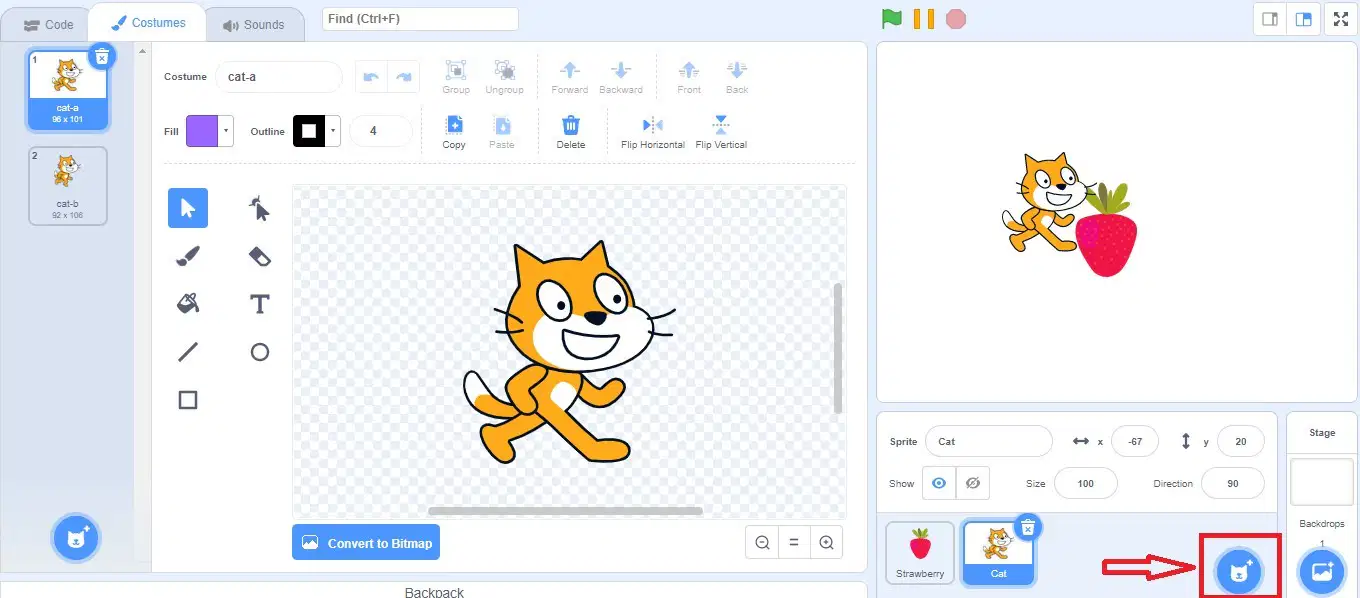Click the y position field 20

1241,441
